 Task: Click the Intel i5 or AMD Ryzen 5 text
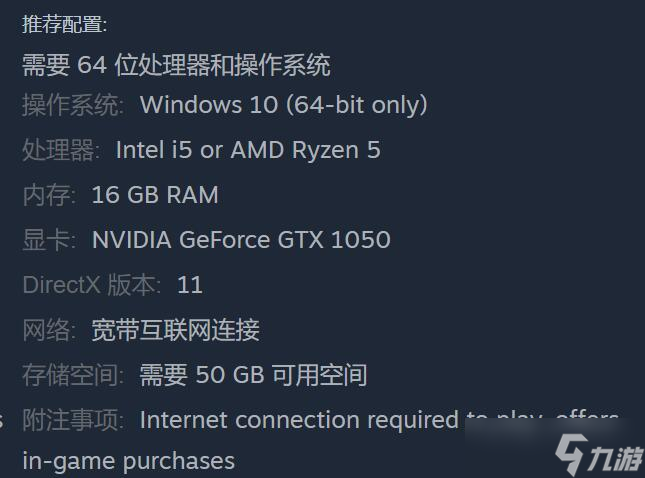[248, 150]
